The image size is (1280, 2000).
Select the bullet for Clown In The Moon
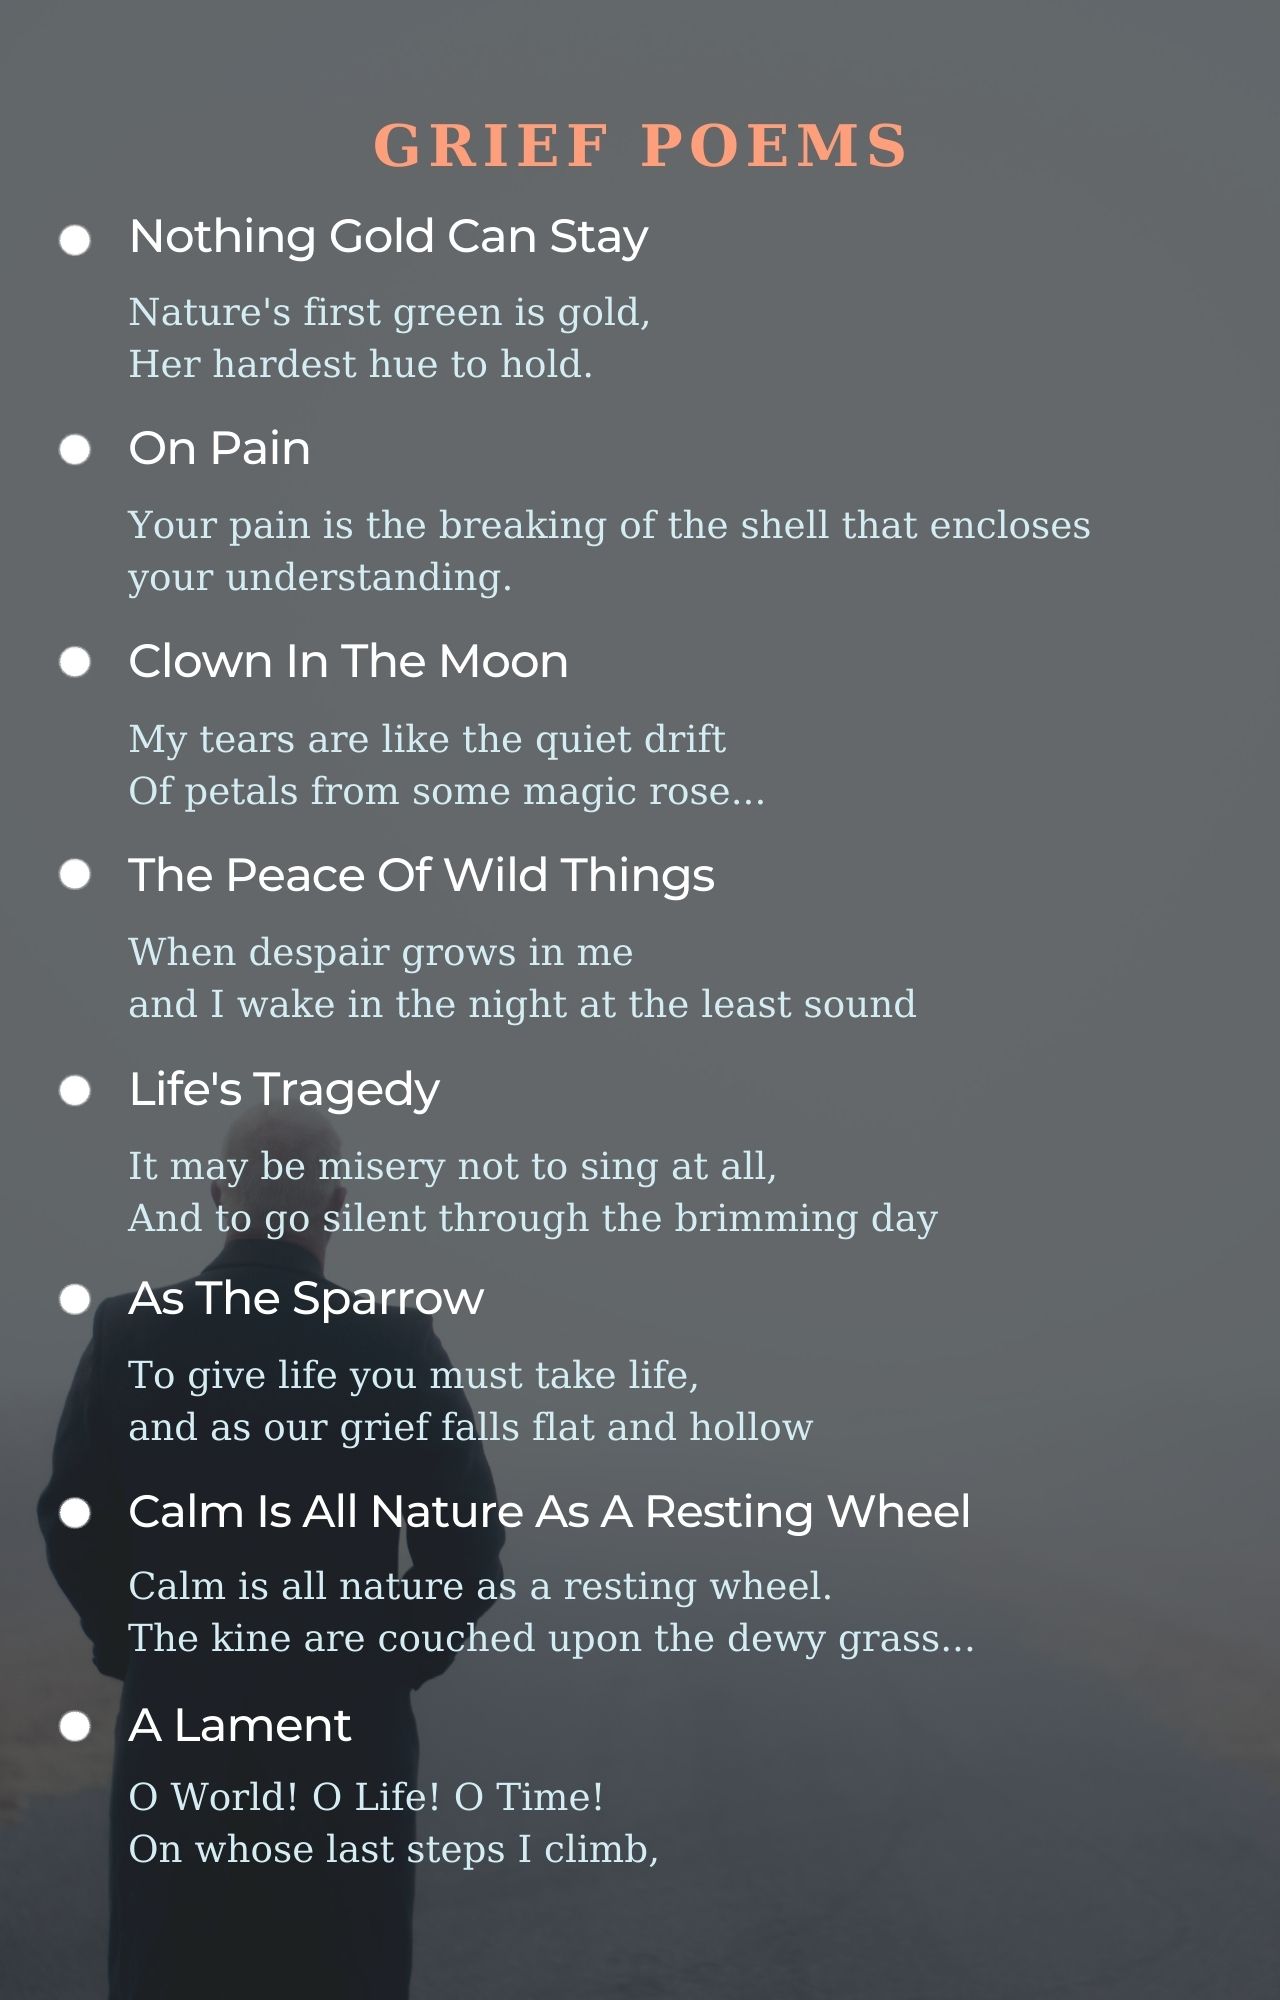75,662
